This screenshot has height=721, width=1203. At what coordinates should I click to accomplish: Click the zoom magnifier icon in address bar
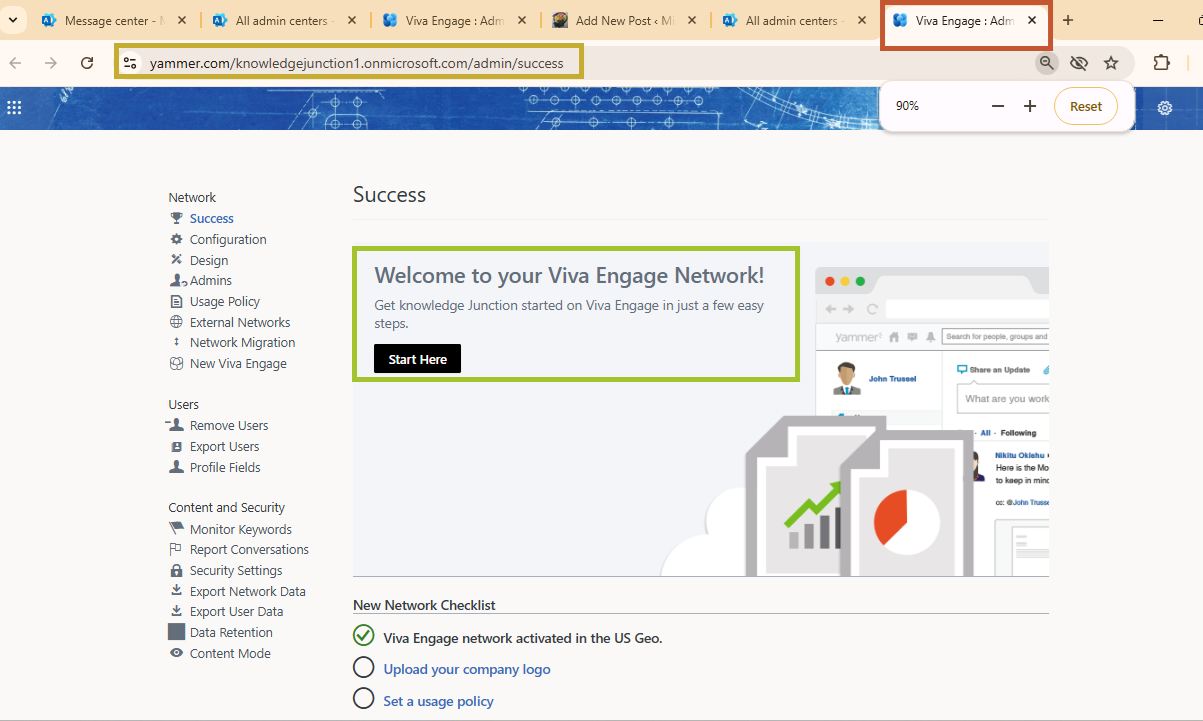click(1046, 63)
